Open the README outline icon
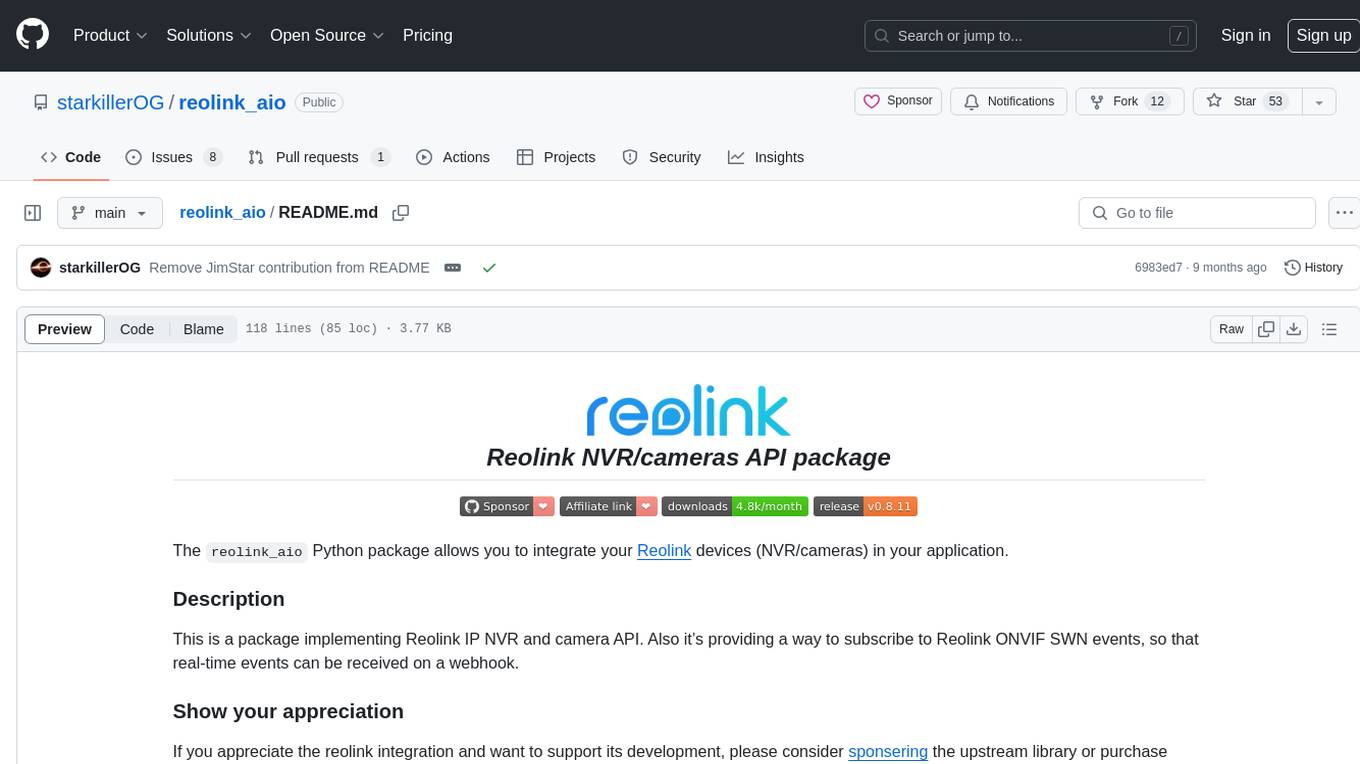 pyautogui.click(x=1329, y=329)
